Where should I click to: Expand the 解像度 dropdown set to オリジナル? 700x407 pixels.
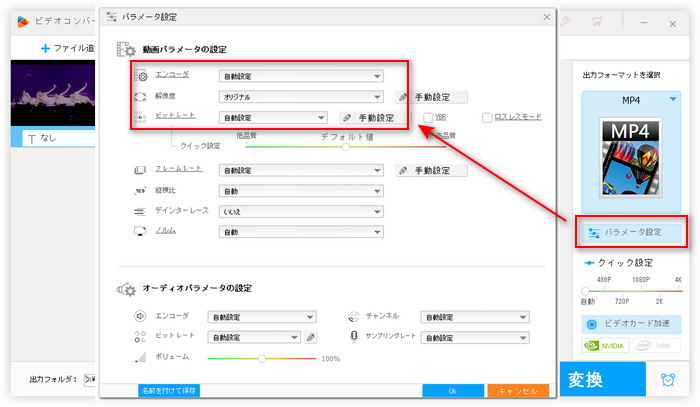[302, 97]
